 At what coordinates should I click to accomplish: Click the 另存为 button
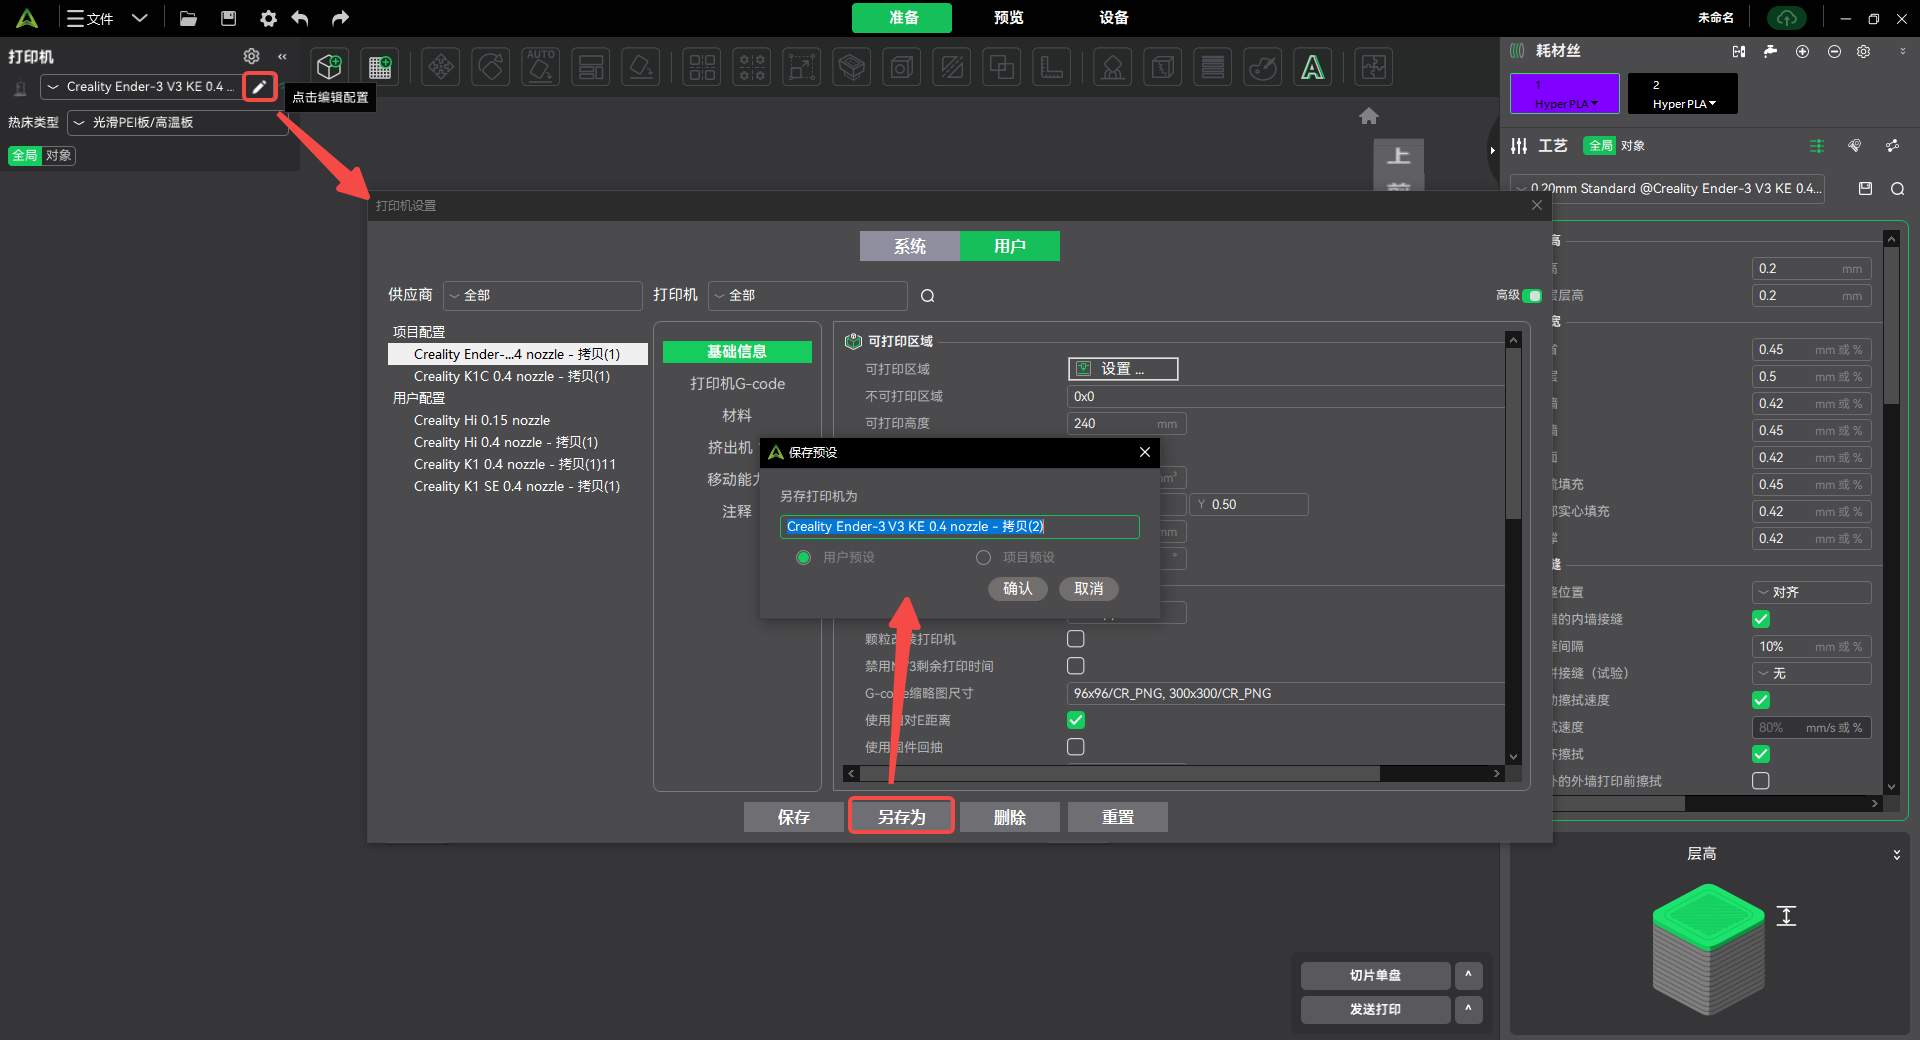901,817
